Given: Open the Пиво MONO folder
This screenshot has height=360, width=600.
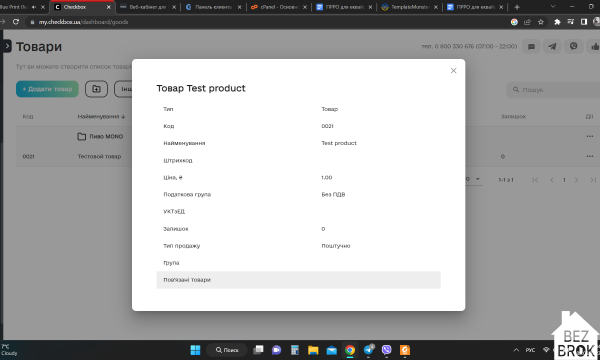Looking at the screenshot, I should coord(100,137).
